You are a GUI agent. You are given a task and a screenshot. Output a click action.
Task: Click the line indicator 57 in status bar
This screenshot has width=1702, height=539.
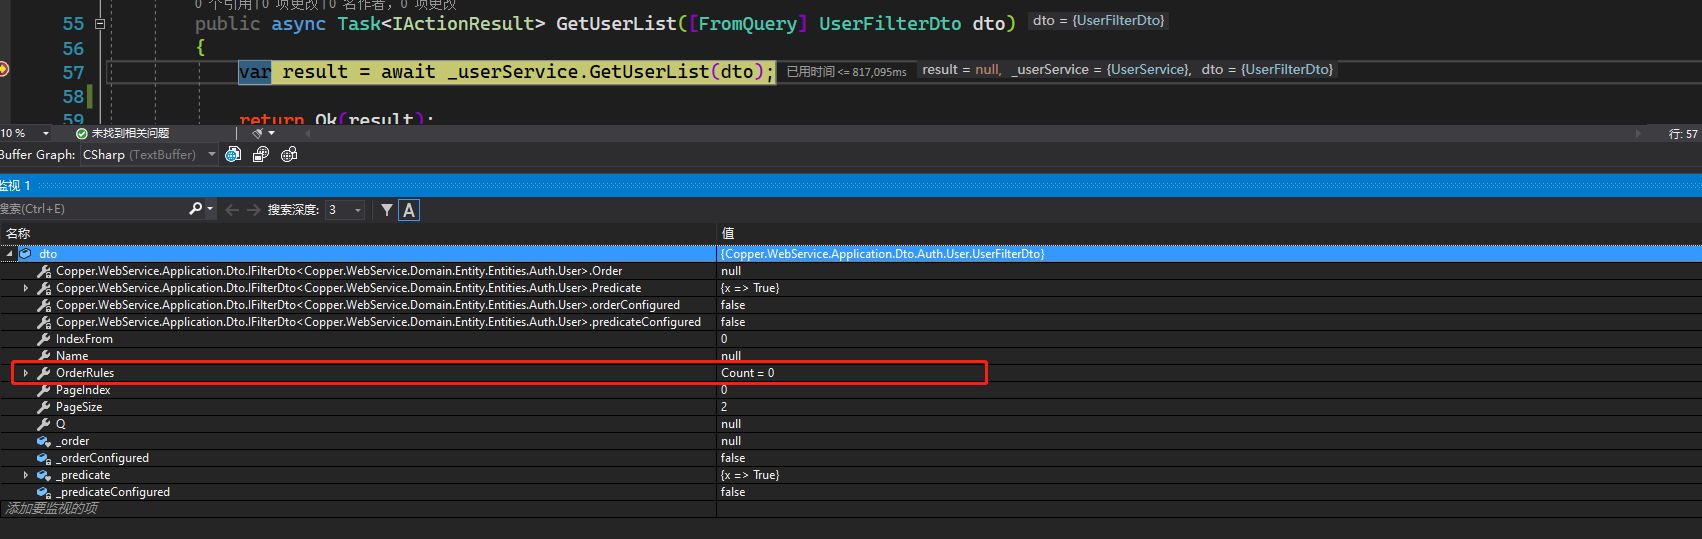click(1682, 133)
